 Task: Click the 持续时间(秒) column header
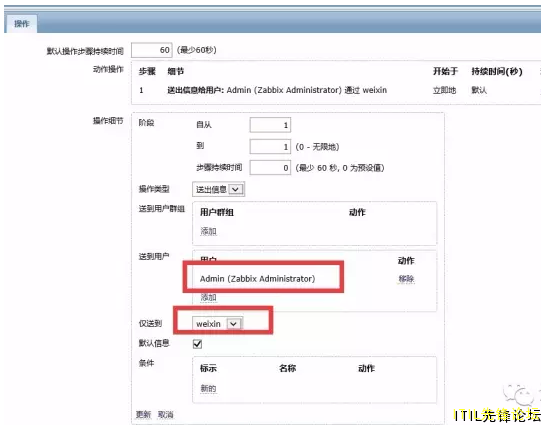497,71
